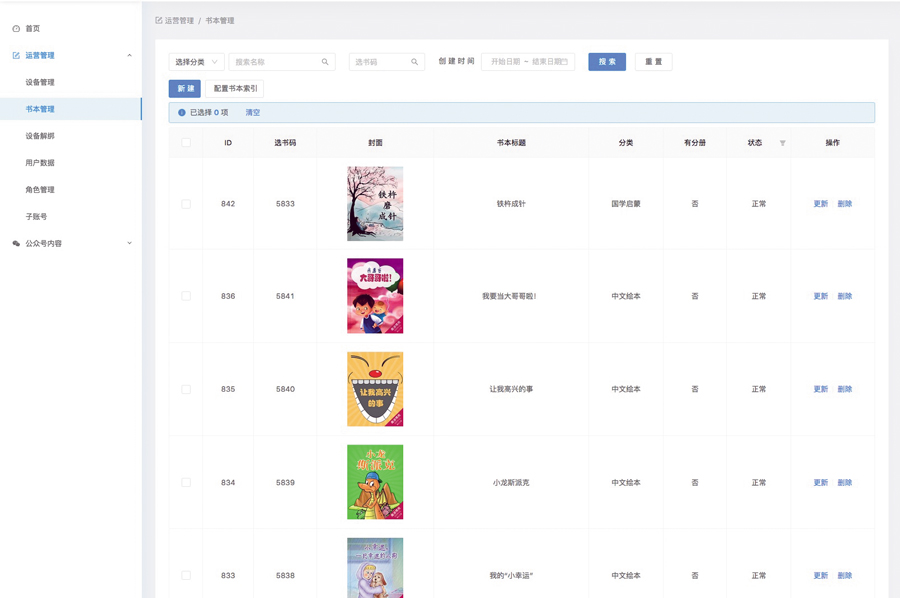Open the 铁杵成针 cover thumbnail
Viewport: 900px width, 598px height.
375,204
